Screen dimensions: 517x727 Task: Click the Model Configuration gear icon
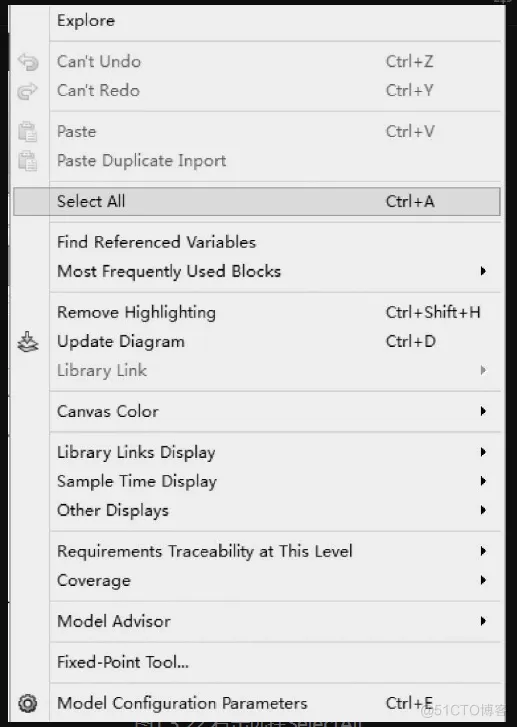coord(28,703)
